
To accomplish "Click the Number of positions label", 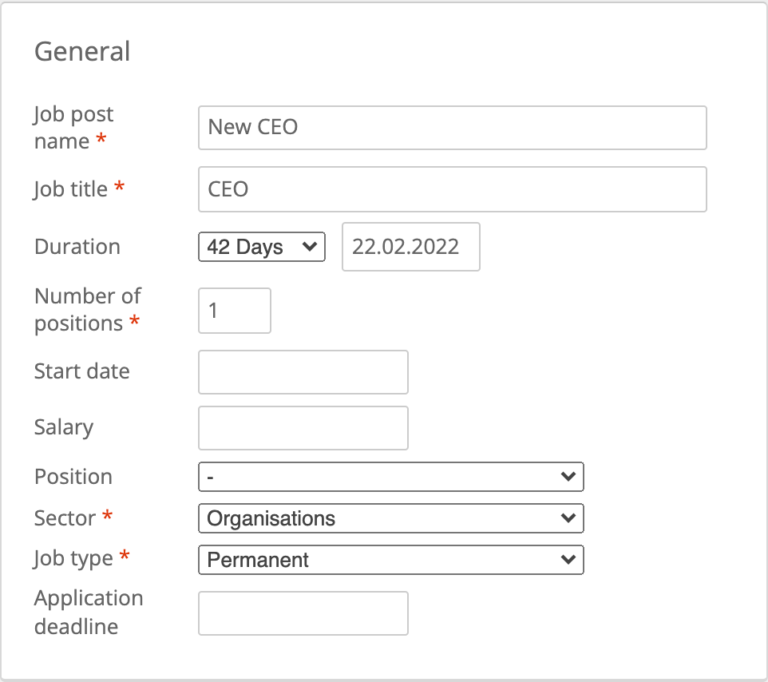I will [x=87, y=310].
